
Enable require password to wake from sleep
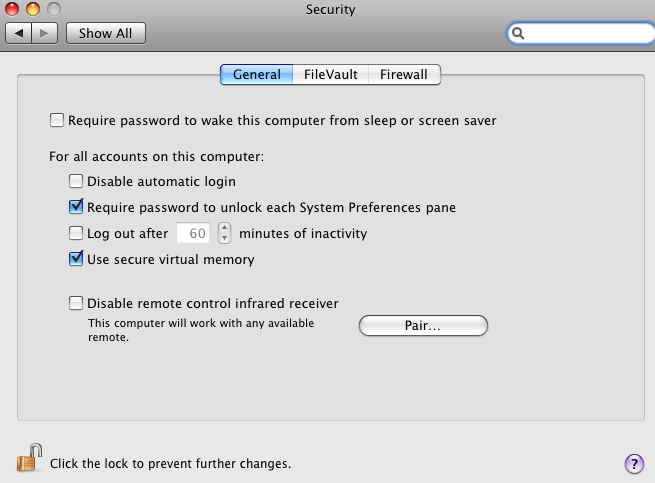56,121
